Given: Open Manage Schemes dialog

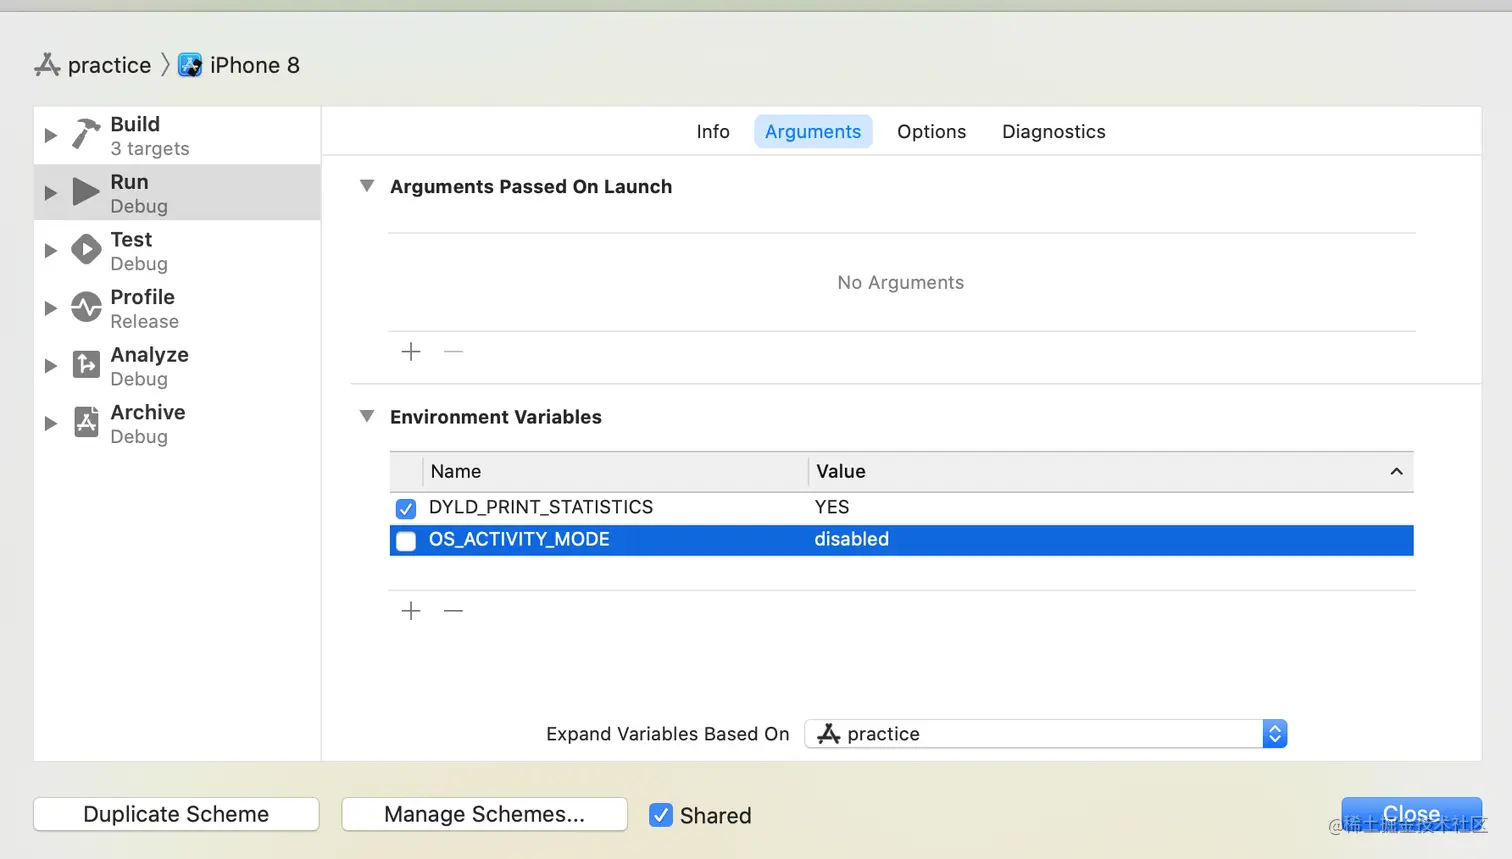Looking at the screenshot, I should click(x=484, y=814).
